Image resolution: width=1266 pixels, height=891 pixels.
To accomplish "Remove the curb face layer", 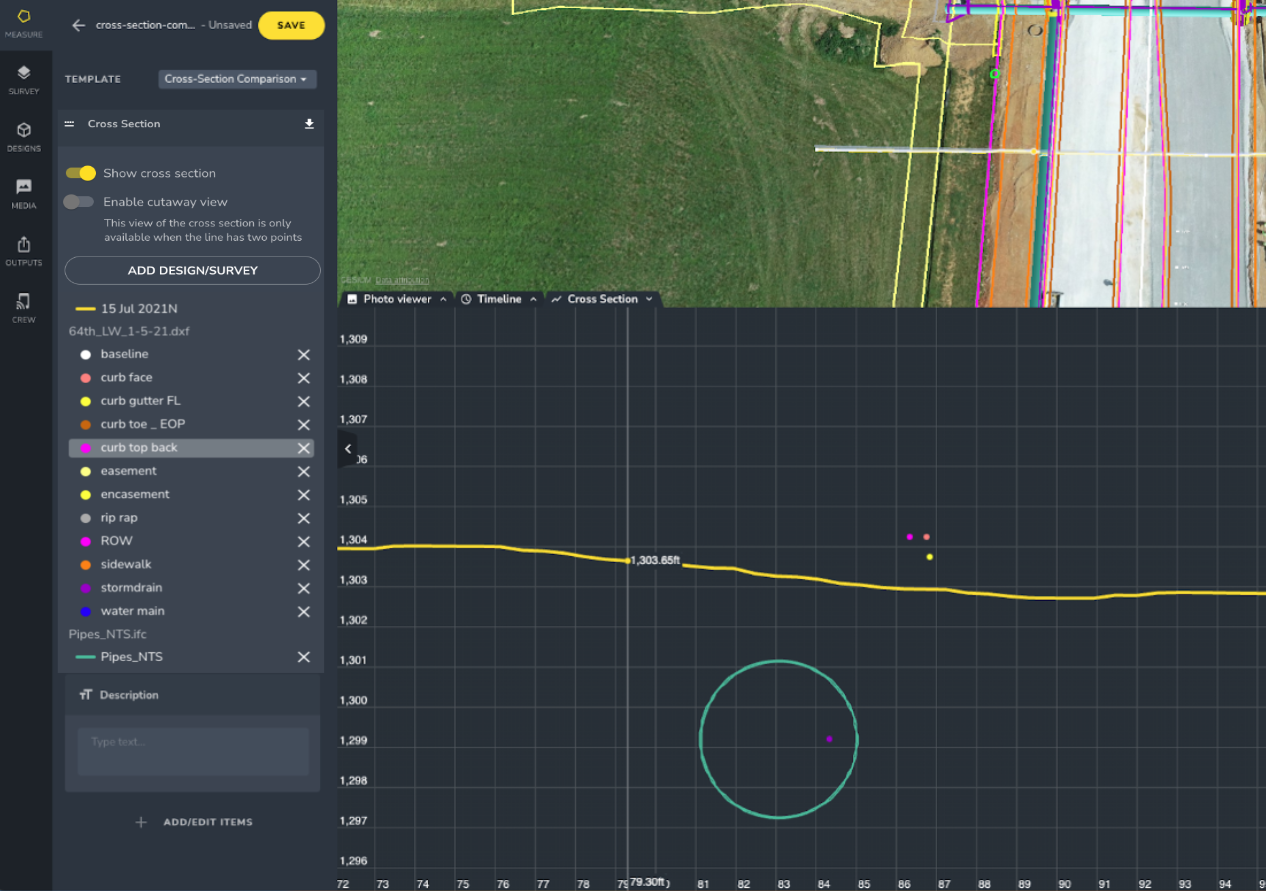I will (304, 378).
